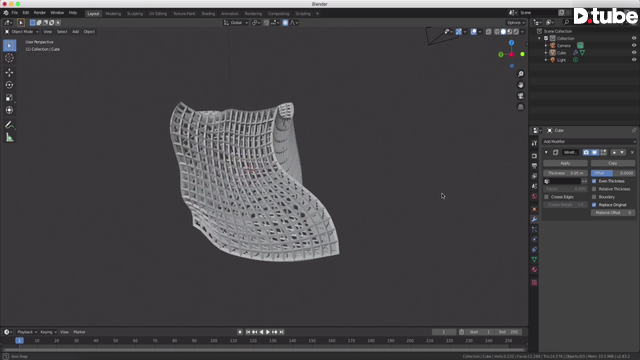Viewport: 640px width, 360px height.
Task: Open the Object Mode dropdown
Action: (x=22, y=31)
